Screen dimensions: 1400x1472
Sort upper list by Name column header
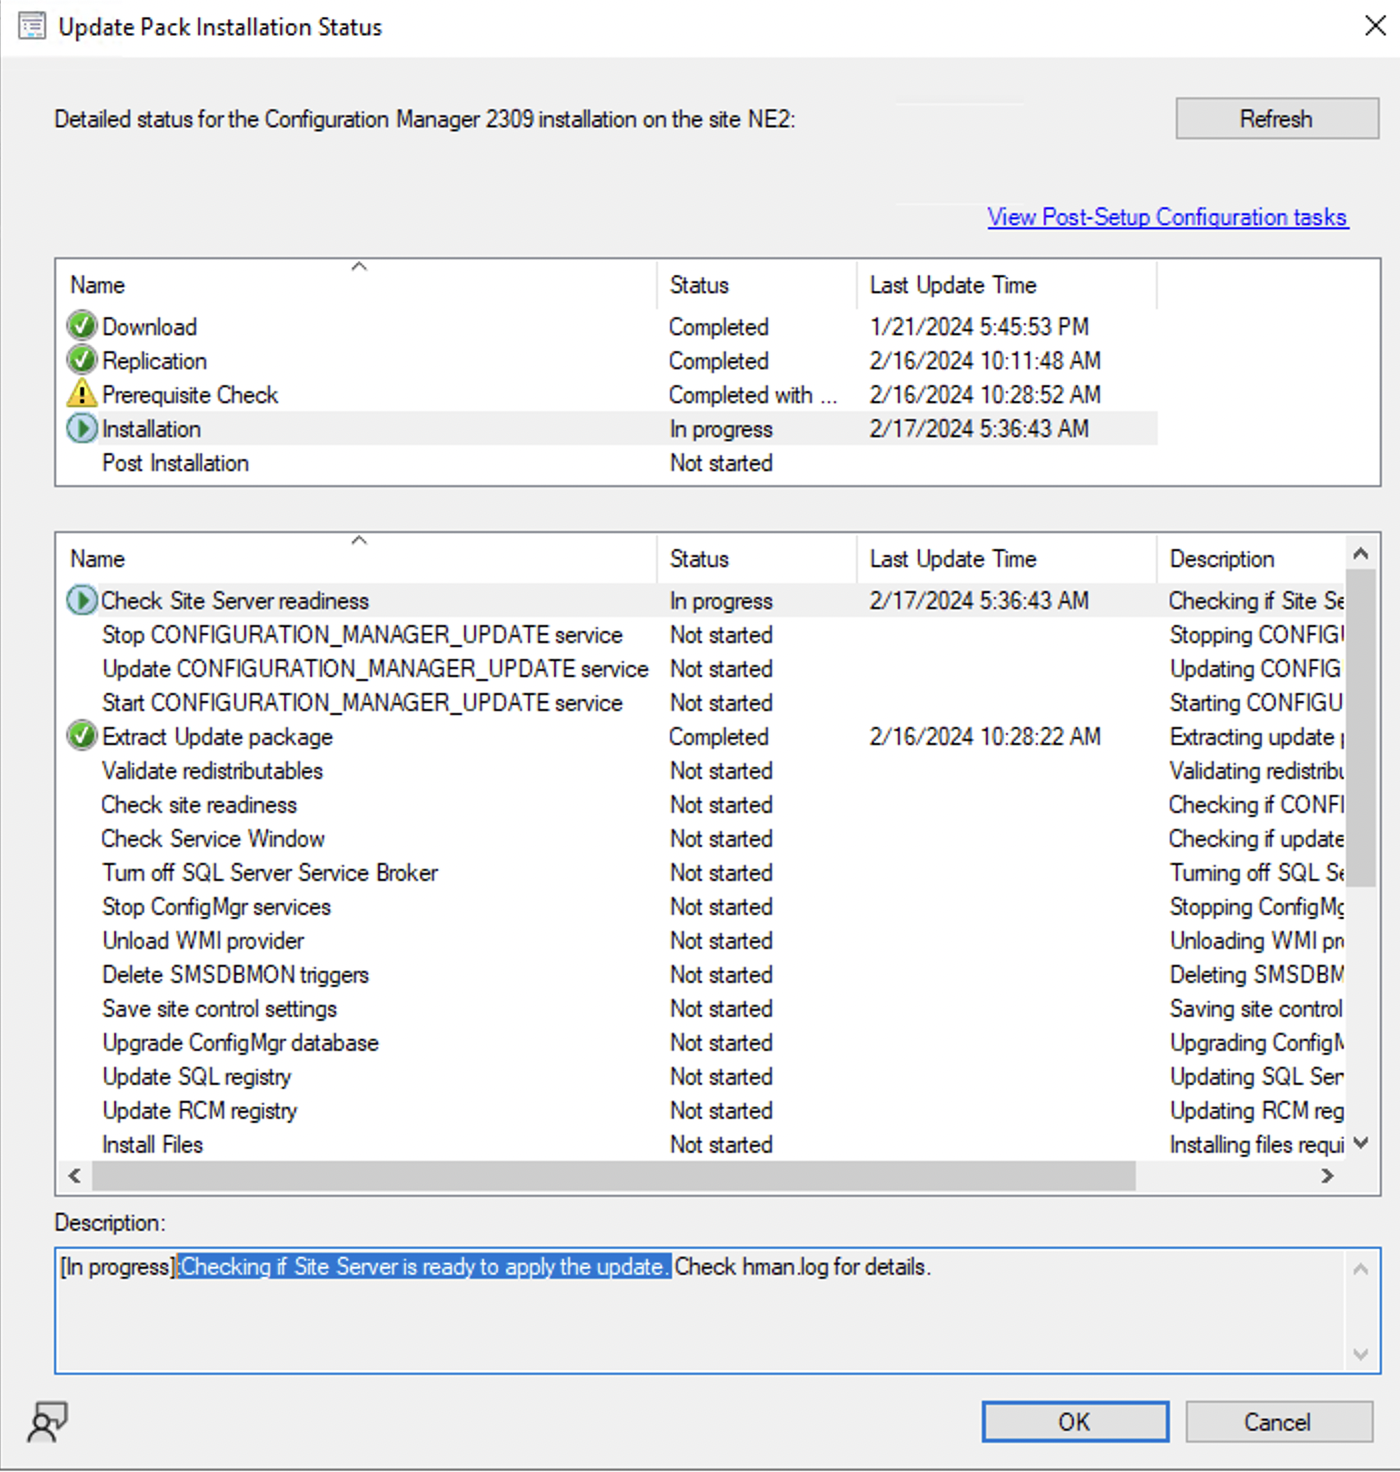click(x=357, y=285)
